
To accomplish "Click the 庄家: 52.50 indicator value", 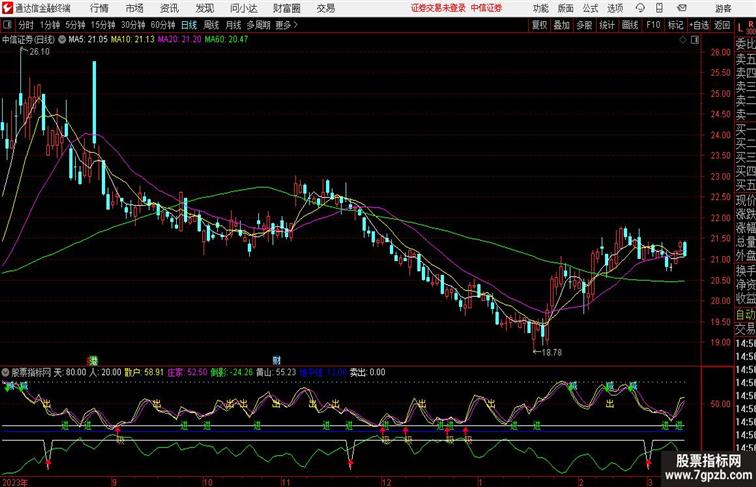I will pyautogui.click(x=187, y=373).
